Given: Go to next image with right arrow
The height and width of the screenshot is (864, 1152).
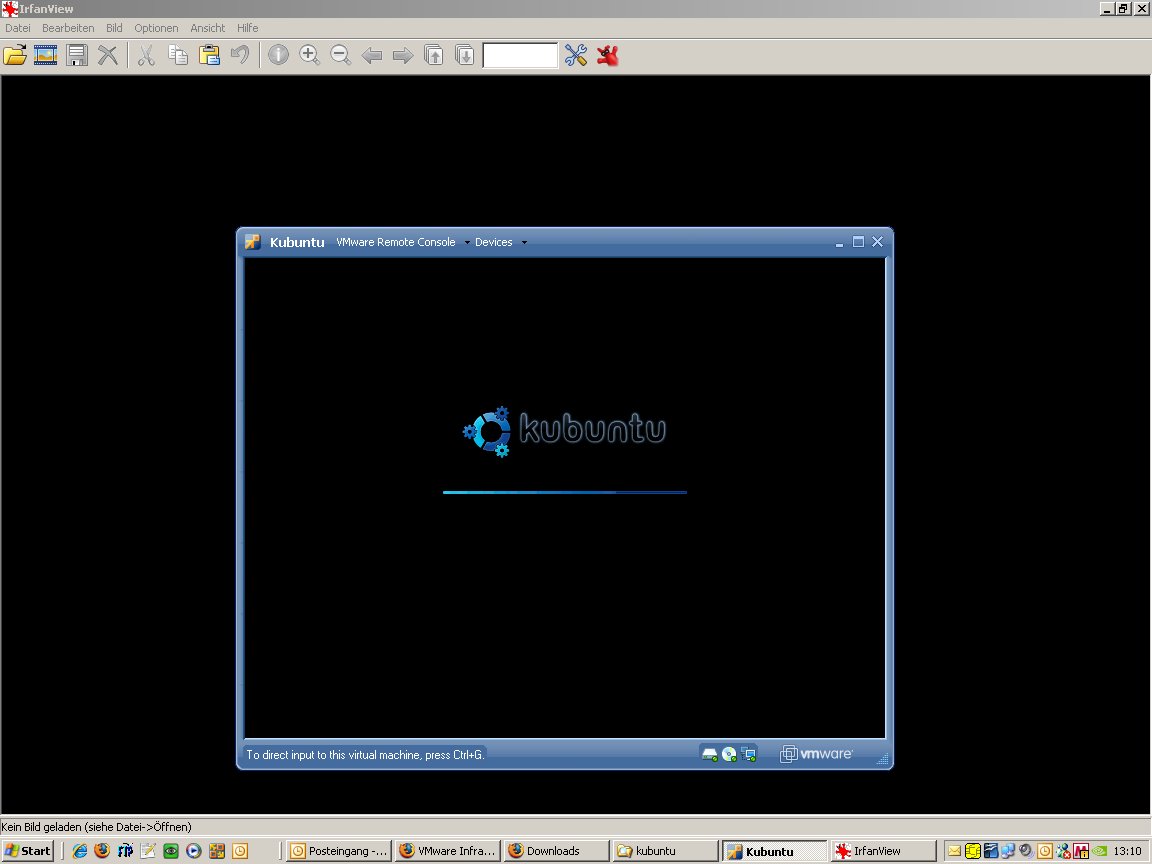Looking at the screenshot, I should [x=403, y=55].
